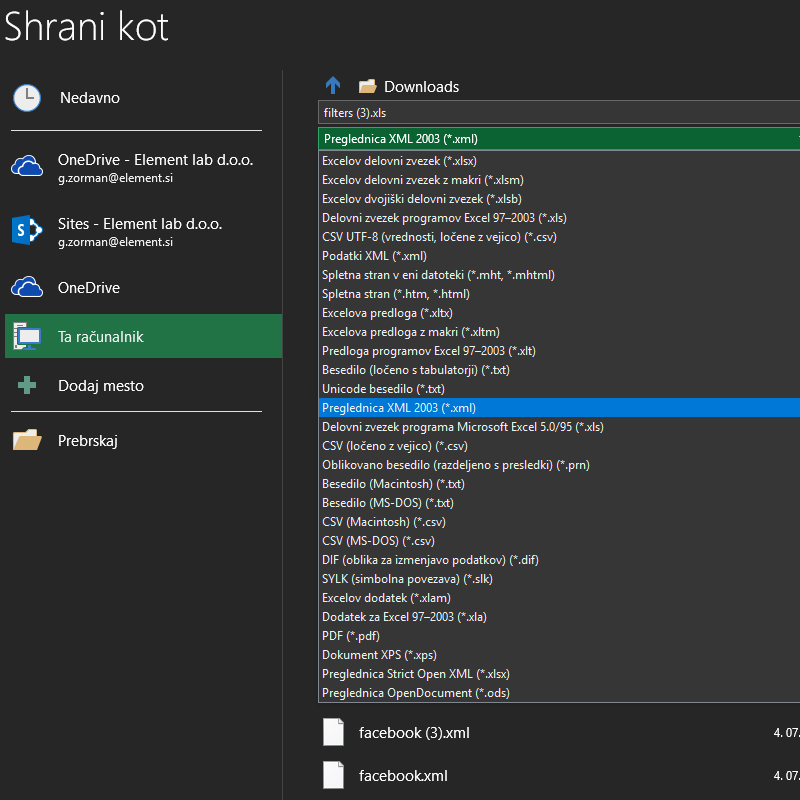Choose SYLK (simbolna povezava) (*.slk)
Image resolution: width=800 pixels, height=800 pixels.
(559, 579)
